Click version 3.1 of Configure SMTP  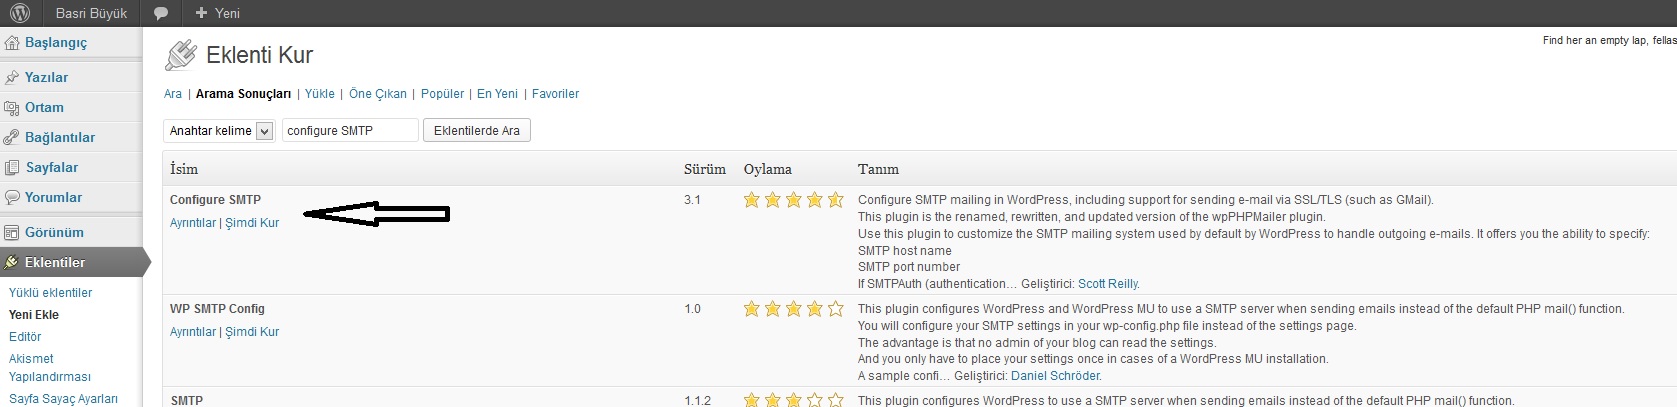point(692,200)
